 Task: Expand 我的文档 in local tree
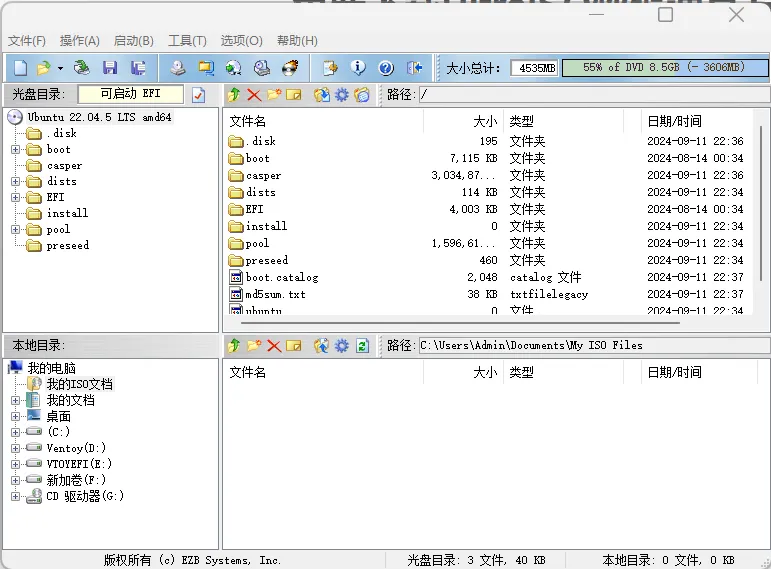pos(15,400)
